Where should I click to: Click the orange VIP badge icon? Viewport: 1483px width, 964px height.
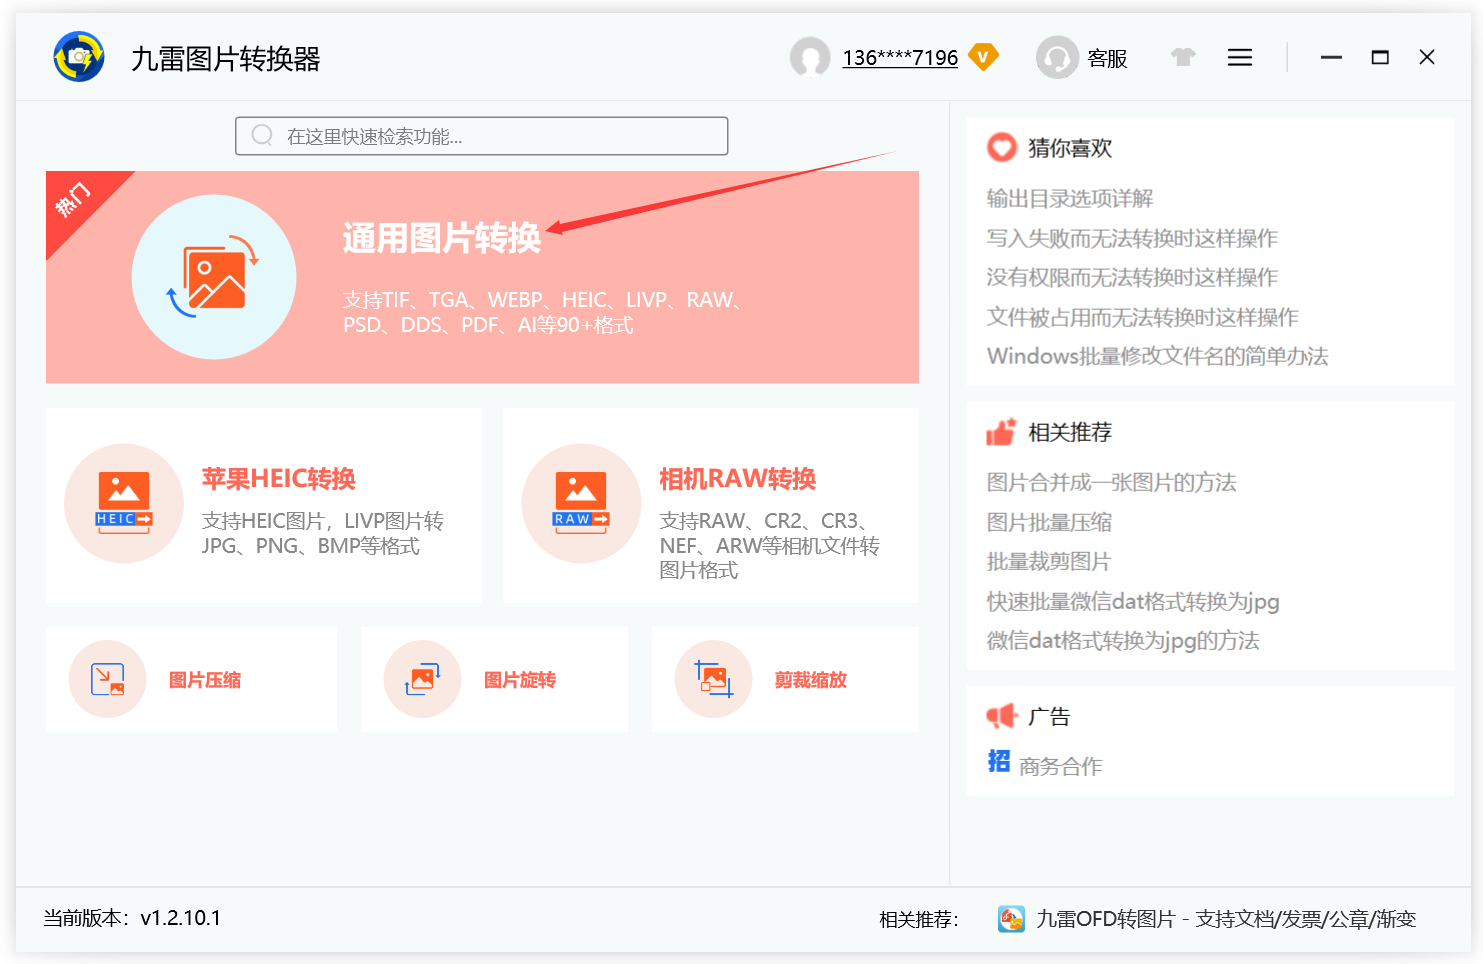pos(984,57)
